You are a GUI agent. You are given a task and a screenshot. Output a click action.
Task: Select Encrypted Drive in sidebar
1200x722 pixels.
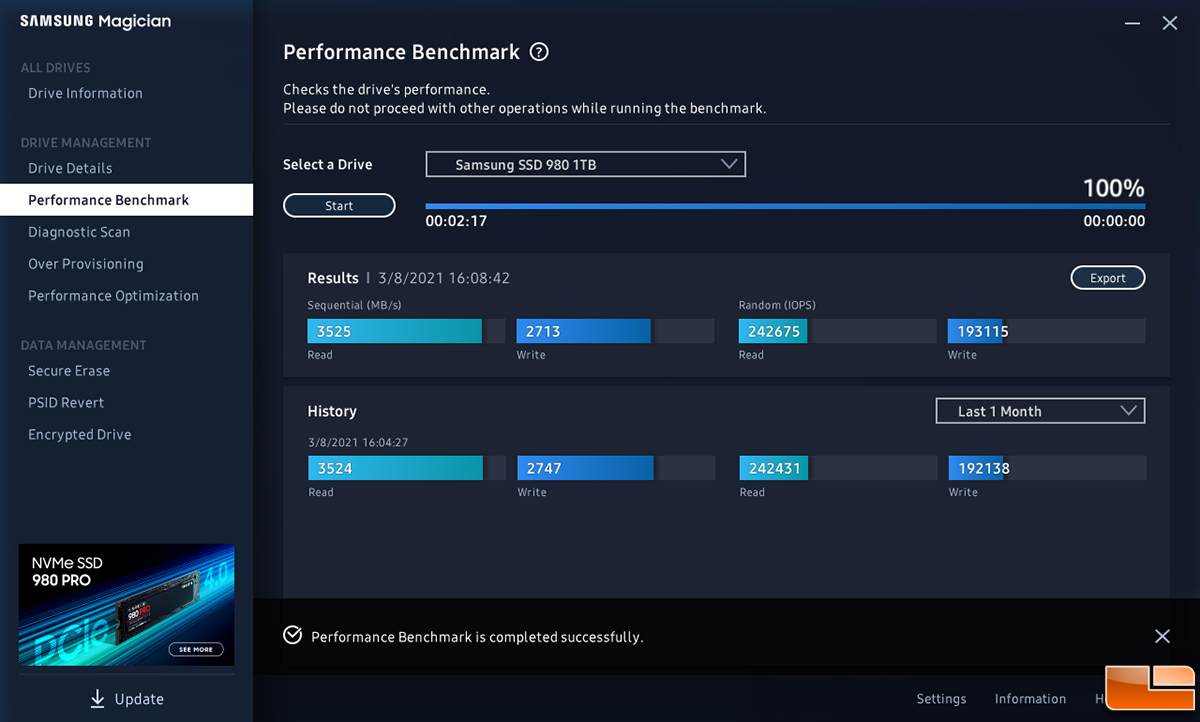(80, 435)
